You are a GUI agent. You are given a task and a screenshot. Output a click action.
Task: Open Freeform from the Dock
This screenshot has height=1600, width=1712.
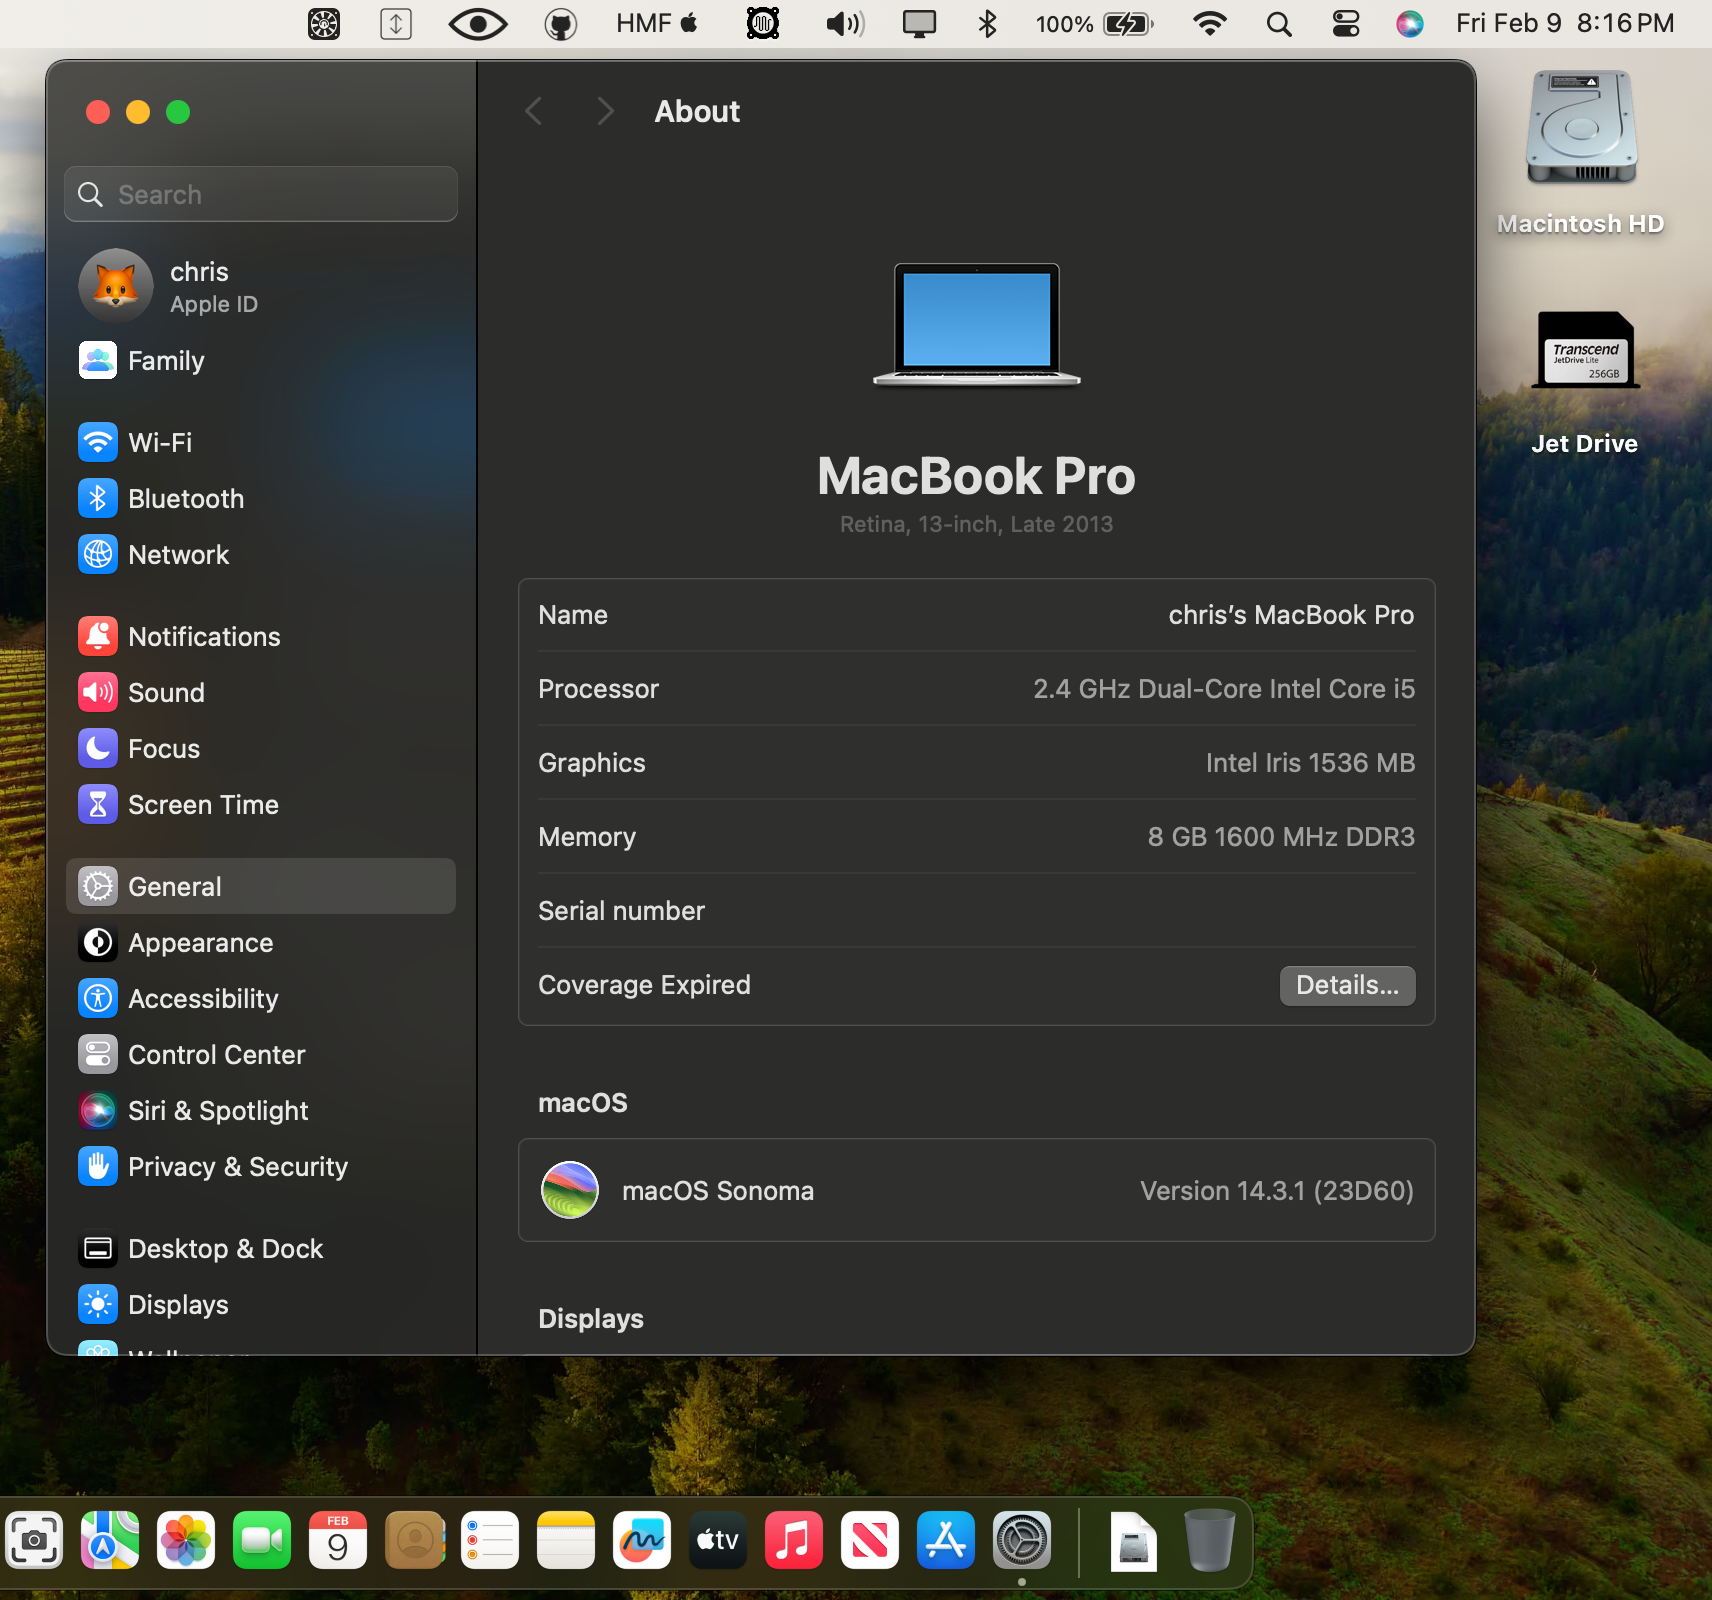tap(642, 1540)
